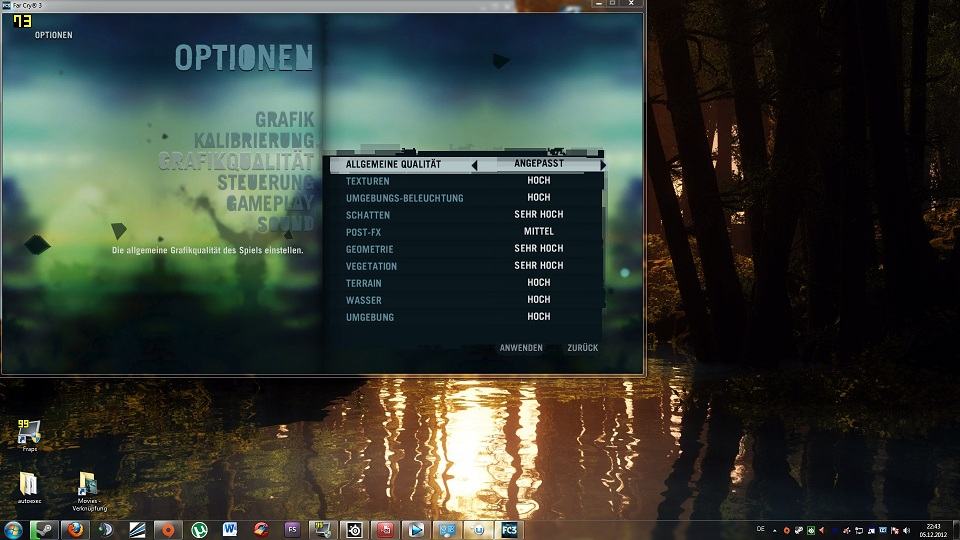This screenshot has height=540, width=960.
Task: Open Steam from the taskbar
Action: coord(44,530)
